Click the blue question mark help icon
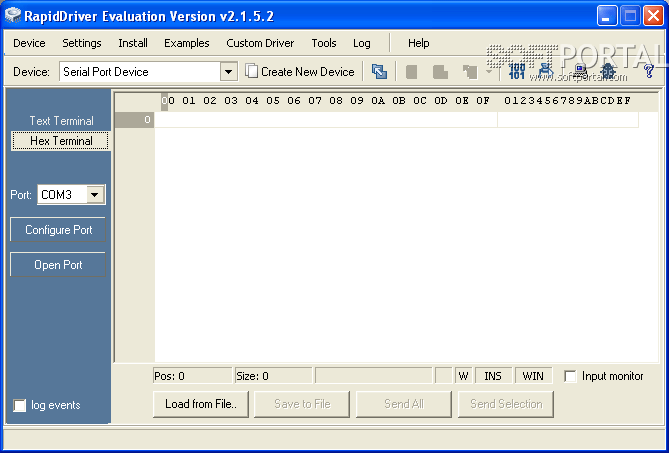The image size is (669, 453). click(649, 71)
